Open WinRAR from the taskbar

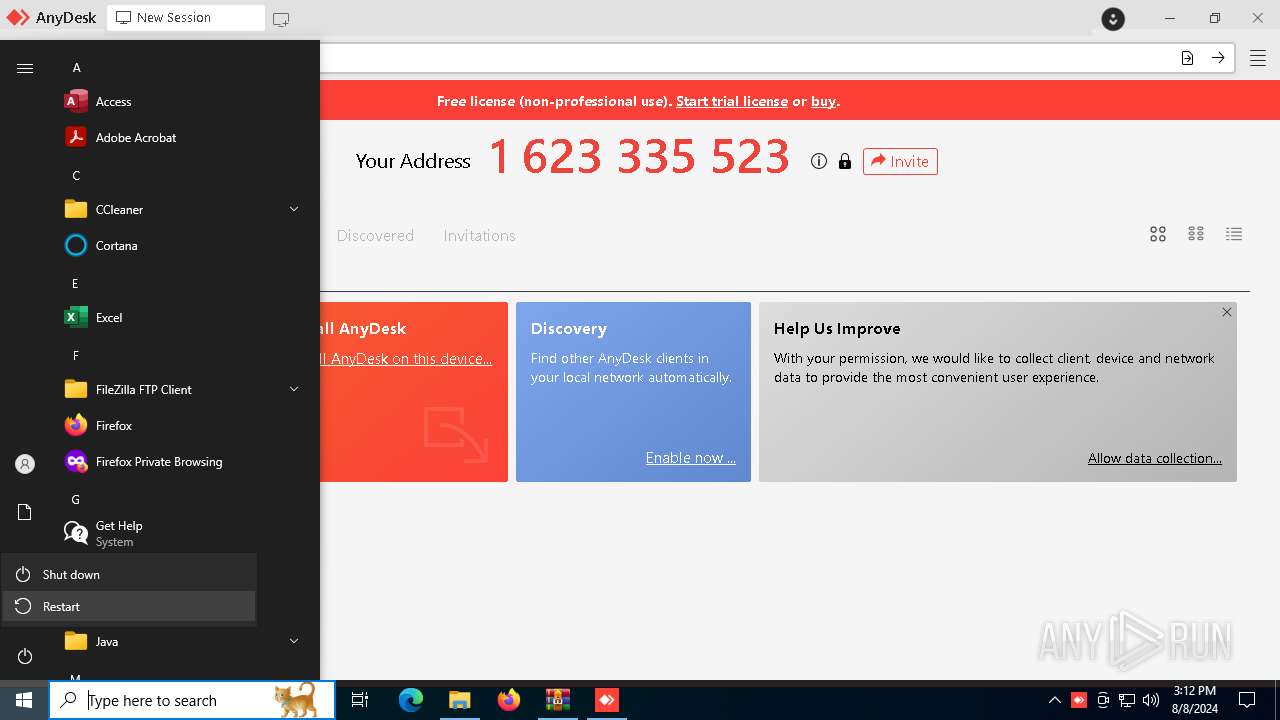[557, 700]
